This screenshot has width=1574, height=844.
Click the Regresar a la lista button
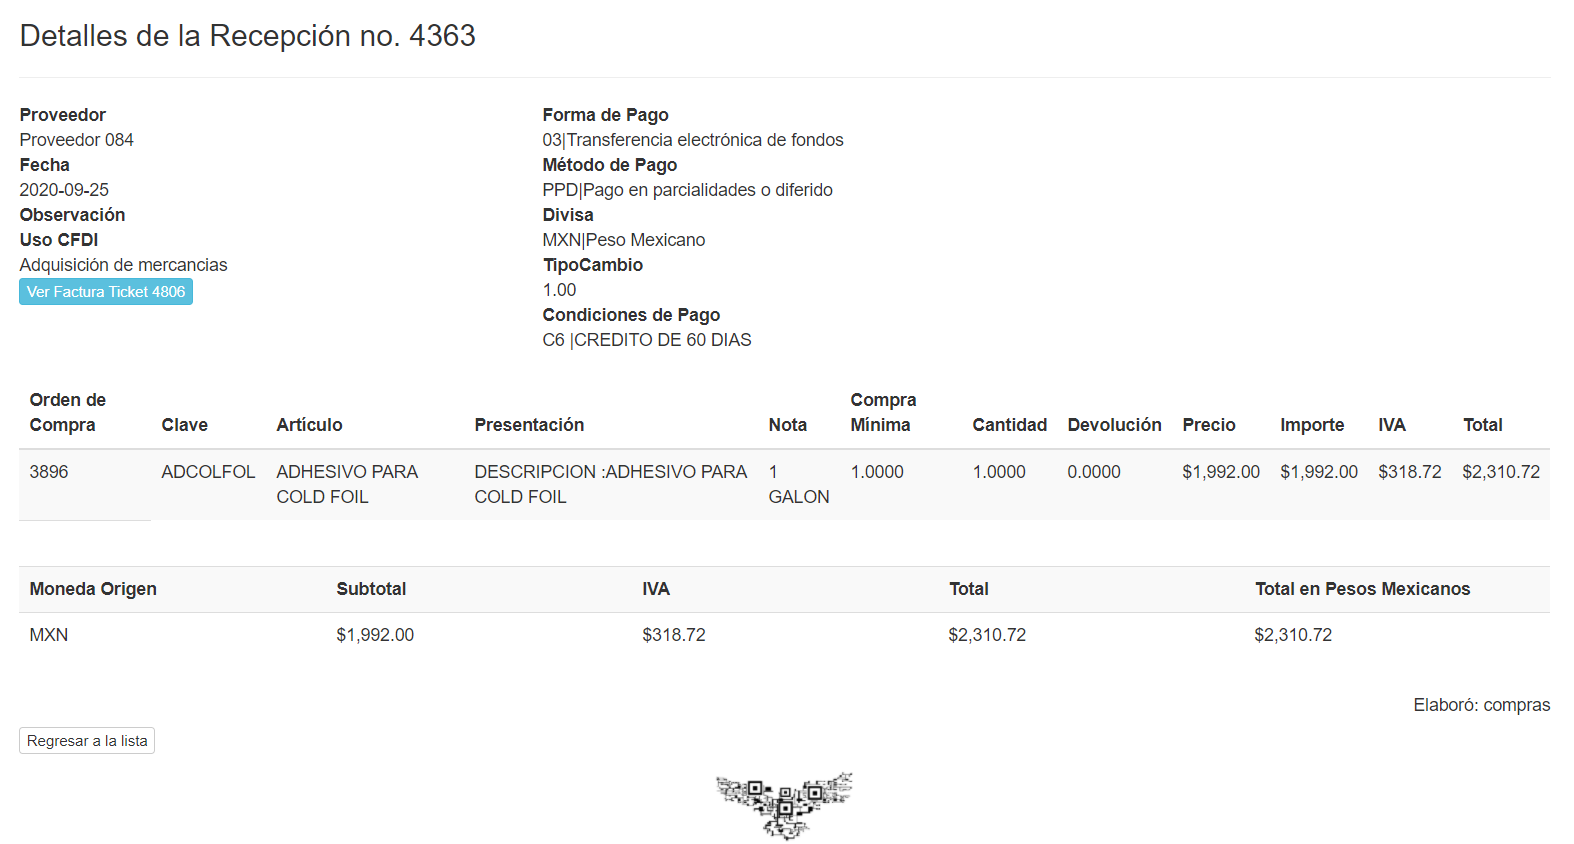click(87, 741)
